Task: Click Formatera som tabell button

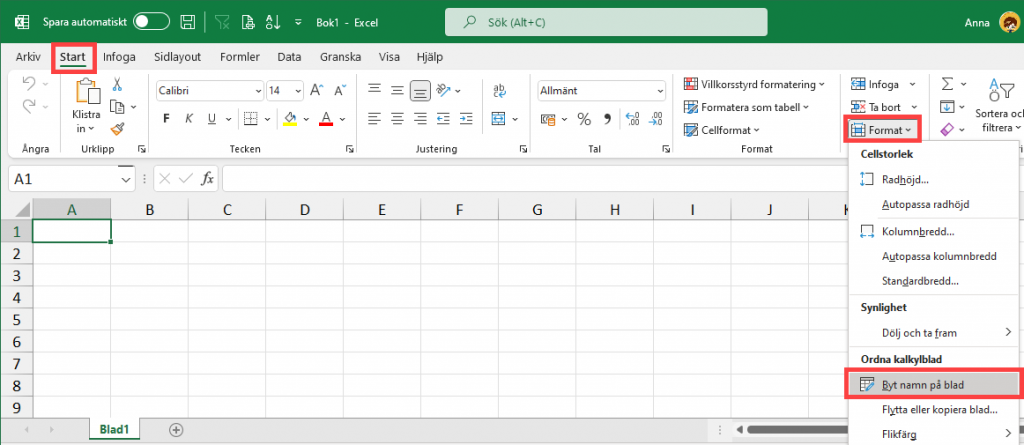Action: tap(750, 107)
